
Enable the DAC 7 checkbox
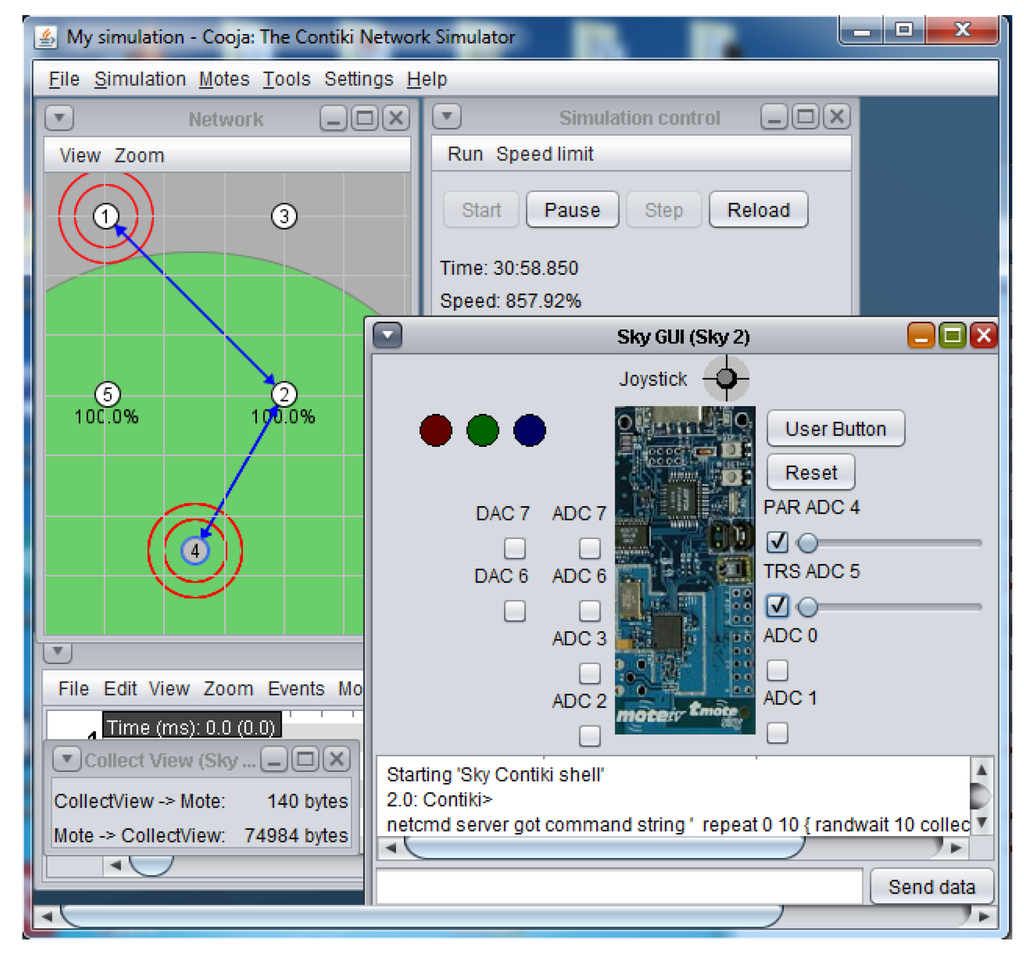point(515,548)
